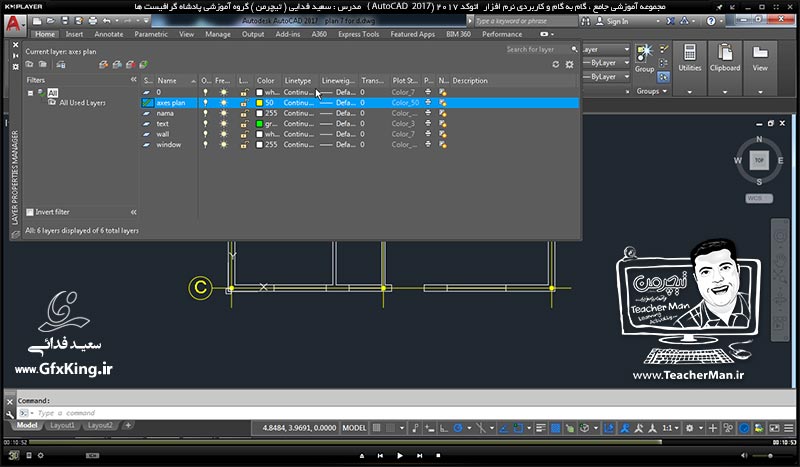
Task: Toggle the Freeze sun icon for layer text
Action: (223, 124)
